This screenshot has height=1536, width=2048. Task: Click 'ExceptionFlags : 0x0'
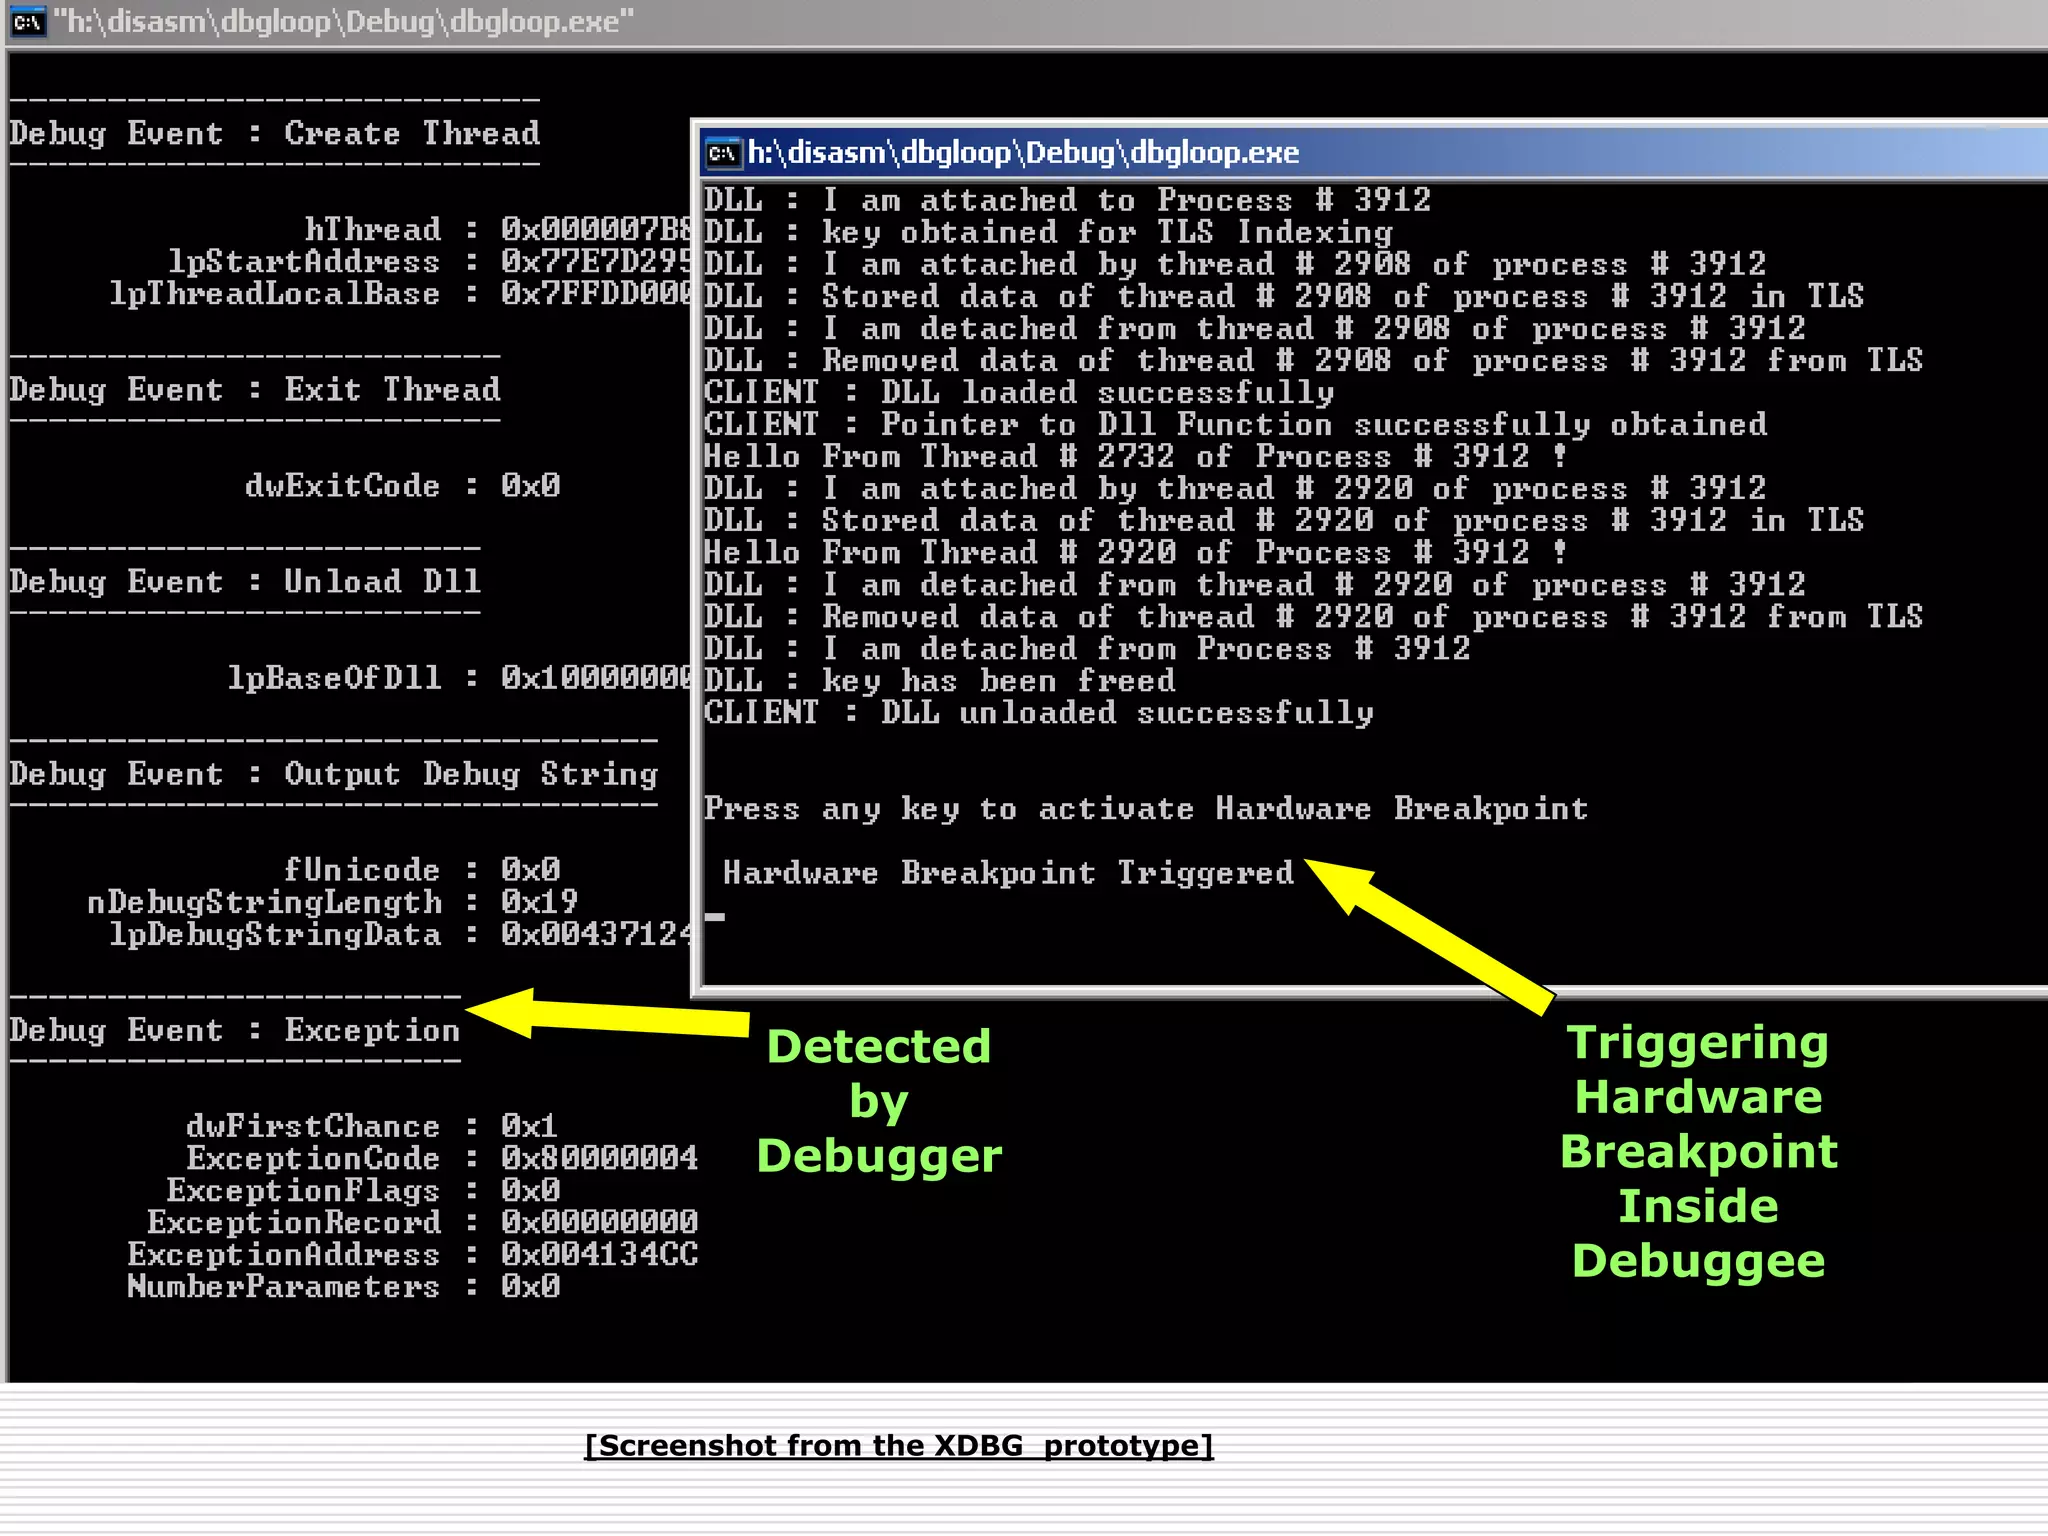coord(363,1190)
